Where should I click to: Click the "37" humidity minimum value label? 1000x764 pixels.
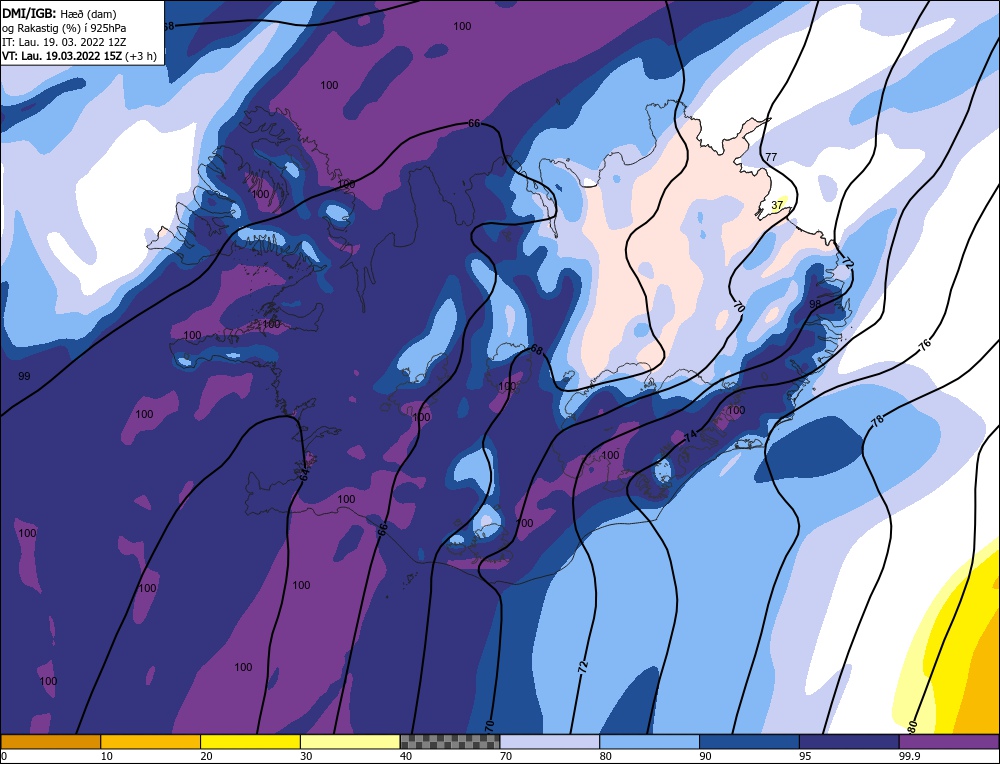click(x=777, y=205)
